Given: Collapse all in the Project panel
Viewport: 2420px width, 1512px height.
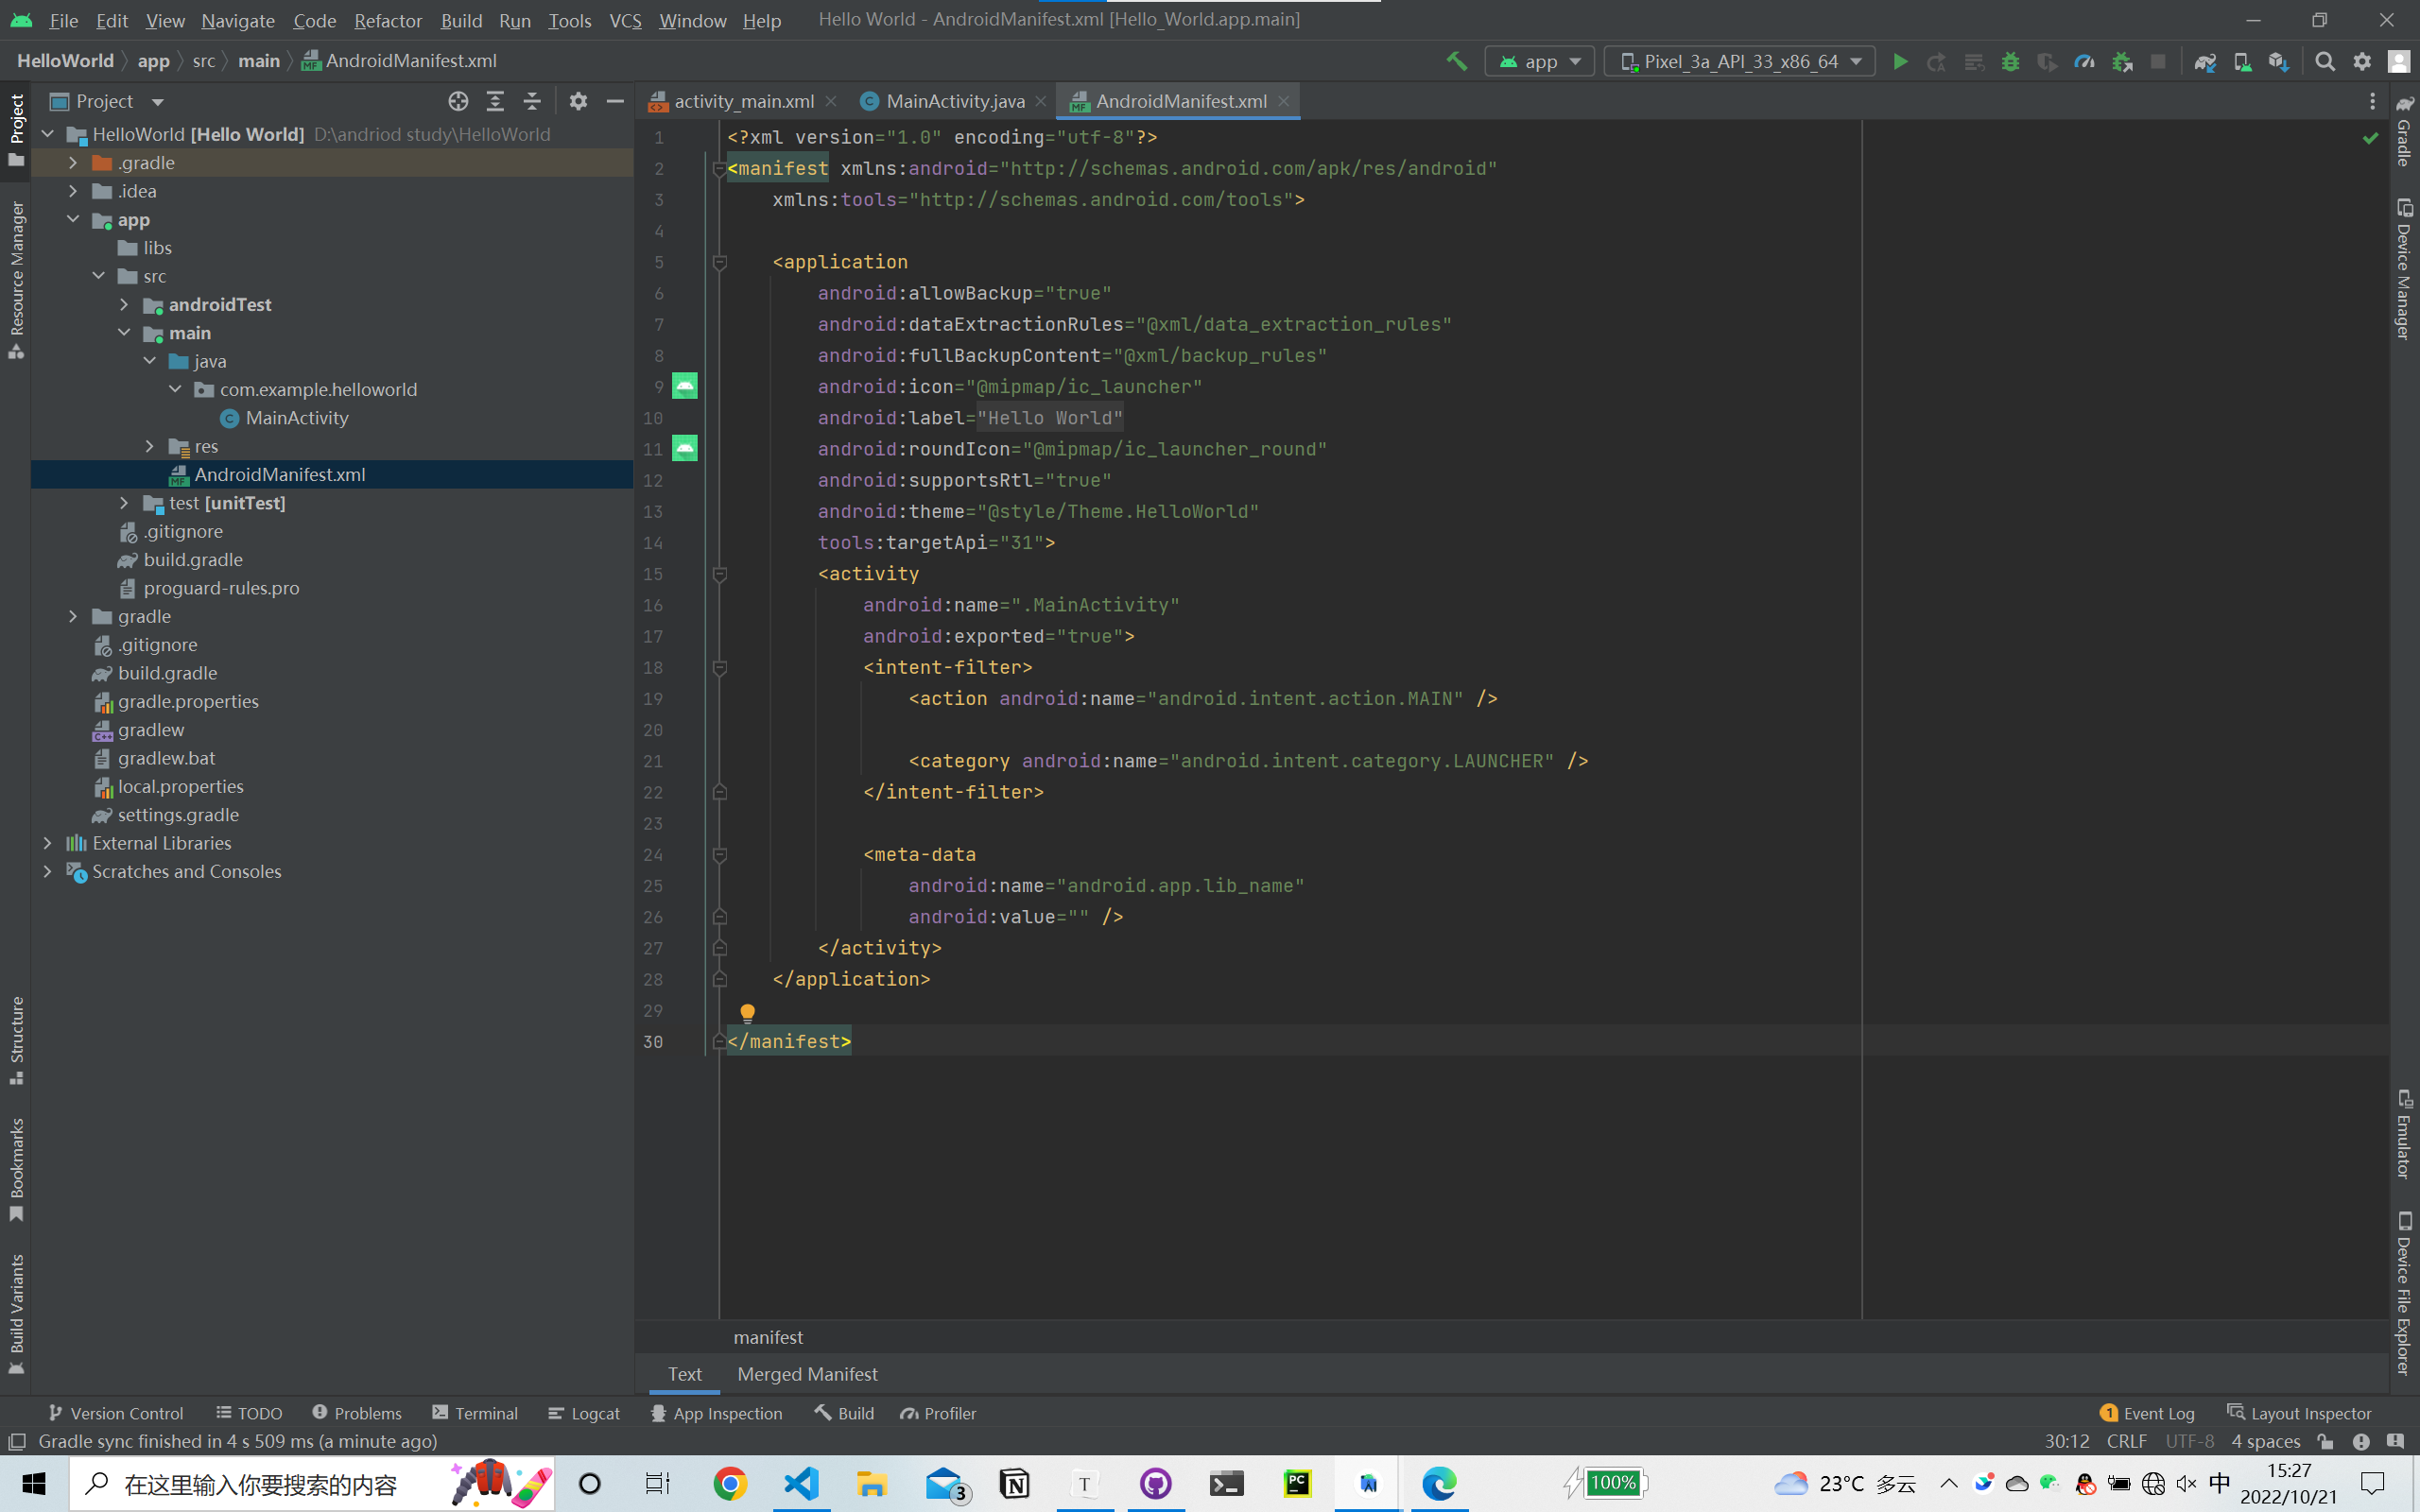Looking at the screenshot, I should 532,101.
